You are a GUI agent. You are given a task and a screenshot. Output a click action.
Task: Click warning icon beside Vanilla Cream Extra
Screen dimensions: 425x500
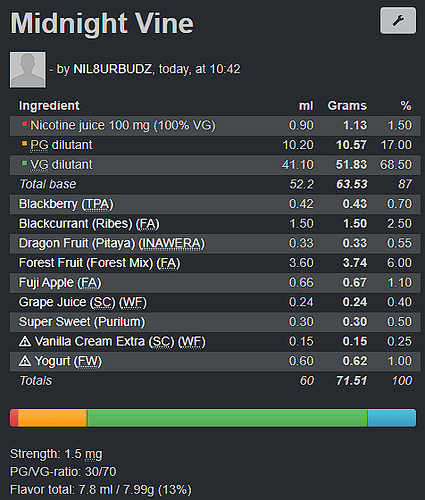point(25,341)
